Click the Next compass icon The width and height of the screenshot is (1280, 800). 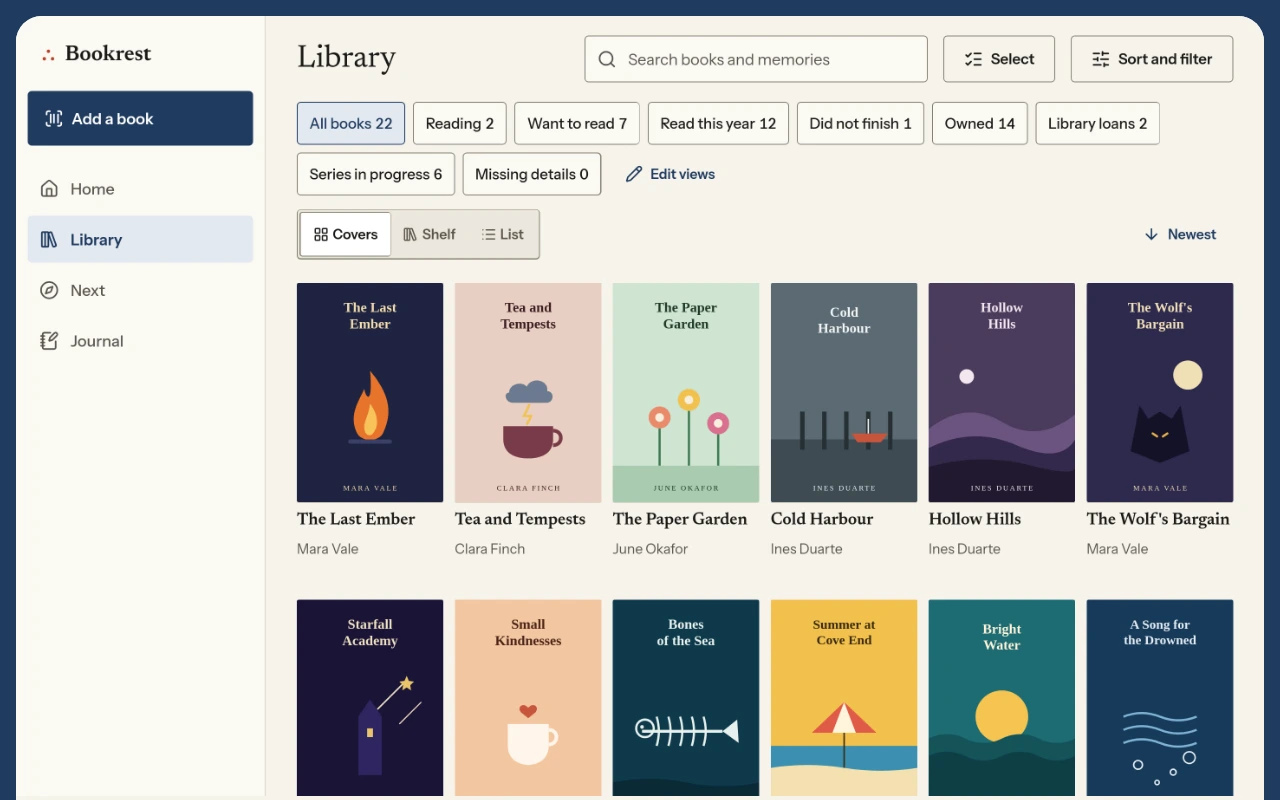(49, 290)
